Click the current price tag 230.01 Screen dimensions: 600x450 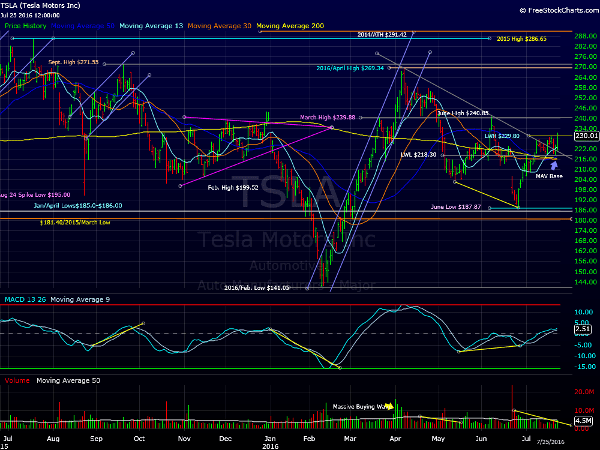(586, 135)
